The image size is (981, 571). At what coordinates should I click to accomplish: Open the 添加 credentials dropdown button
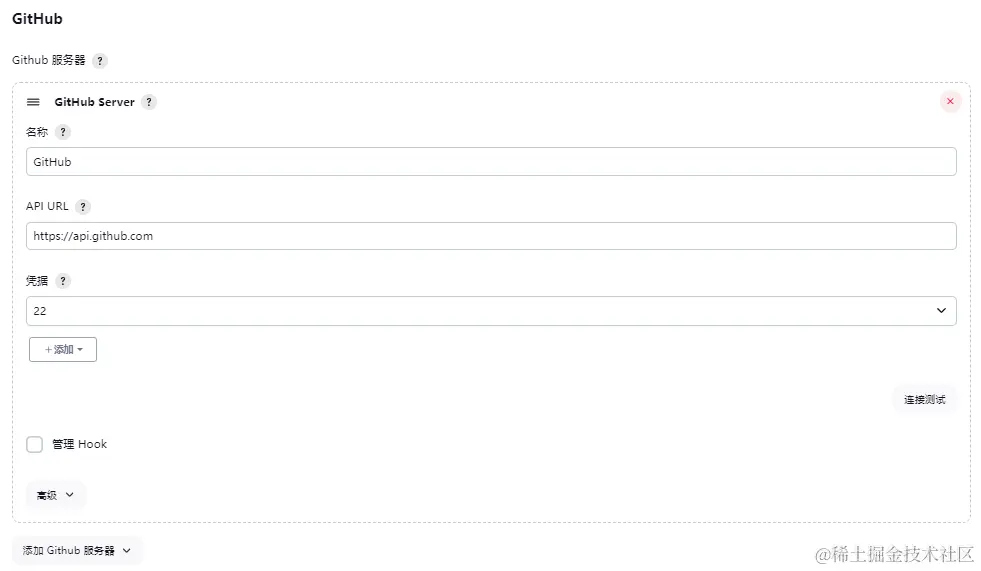pyautogui.click(x=63, y=349)
